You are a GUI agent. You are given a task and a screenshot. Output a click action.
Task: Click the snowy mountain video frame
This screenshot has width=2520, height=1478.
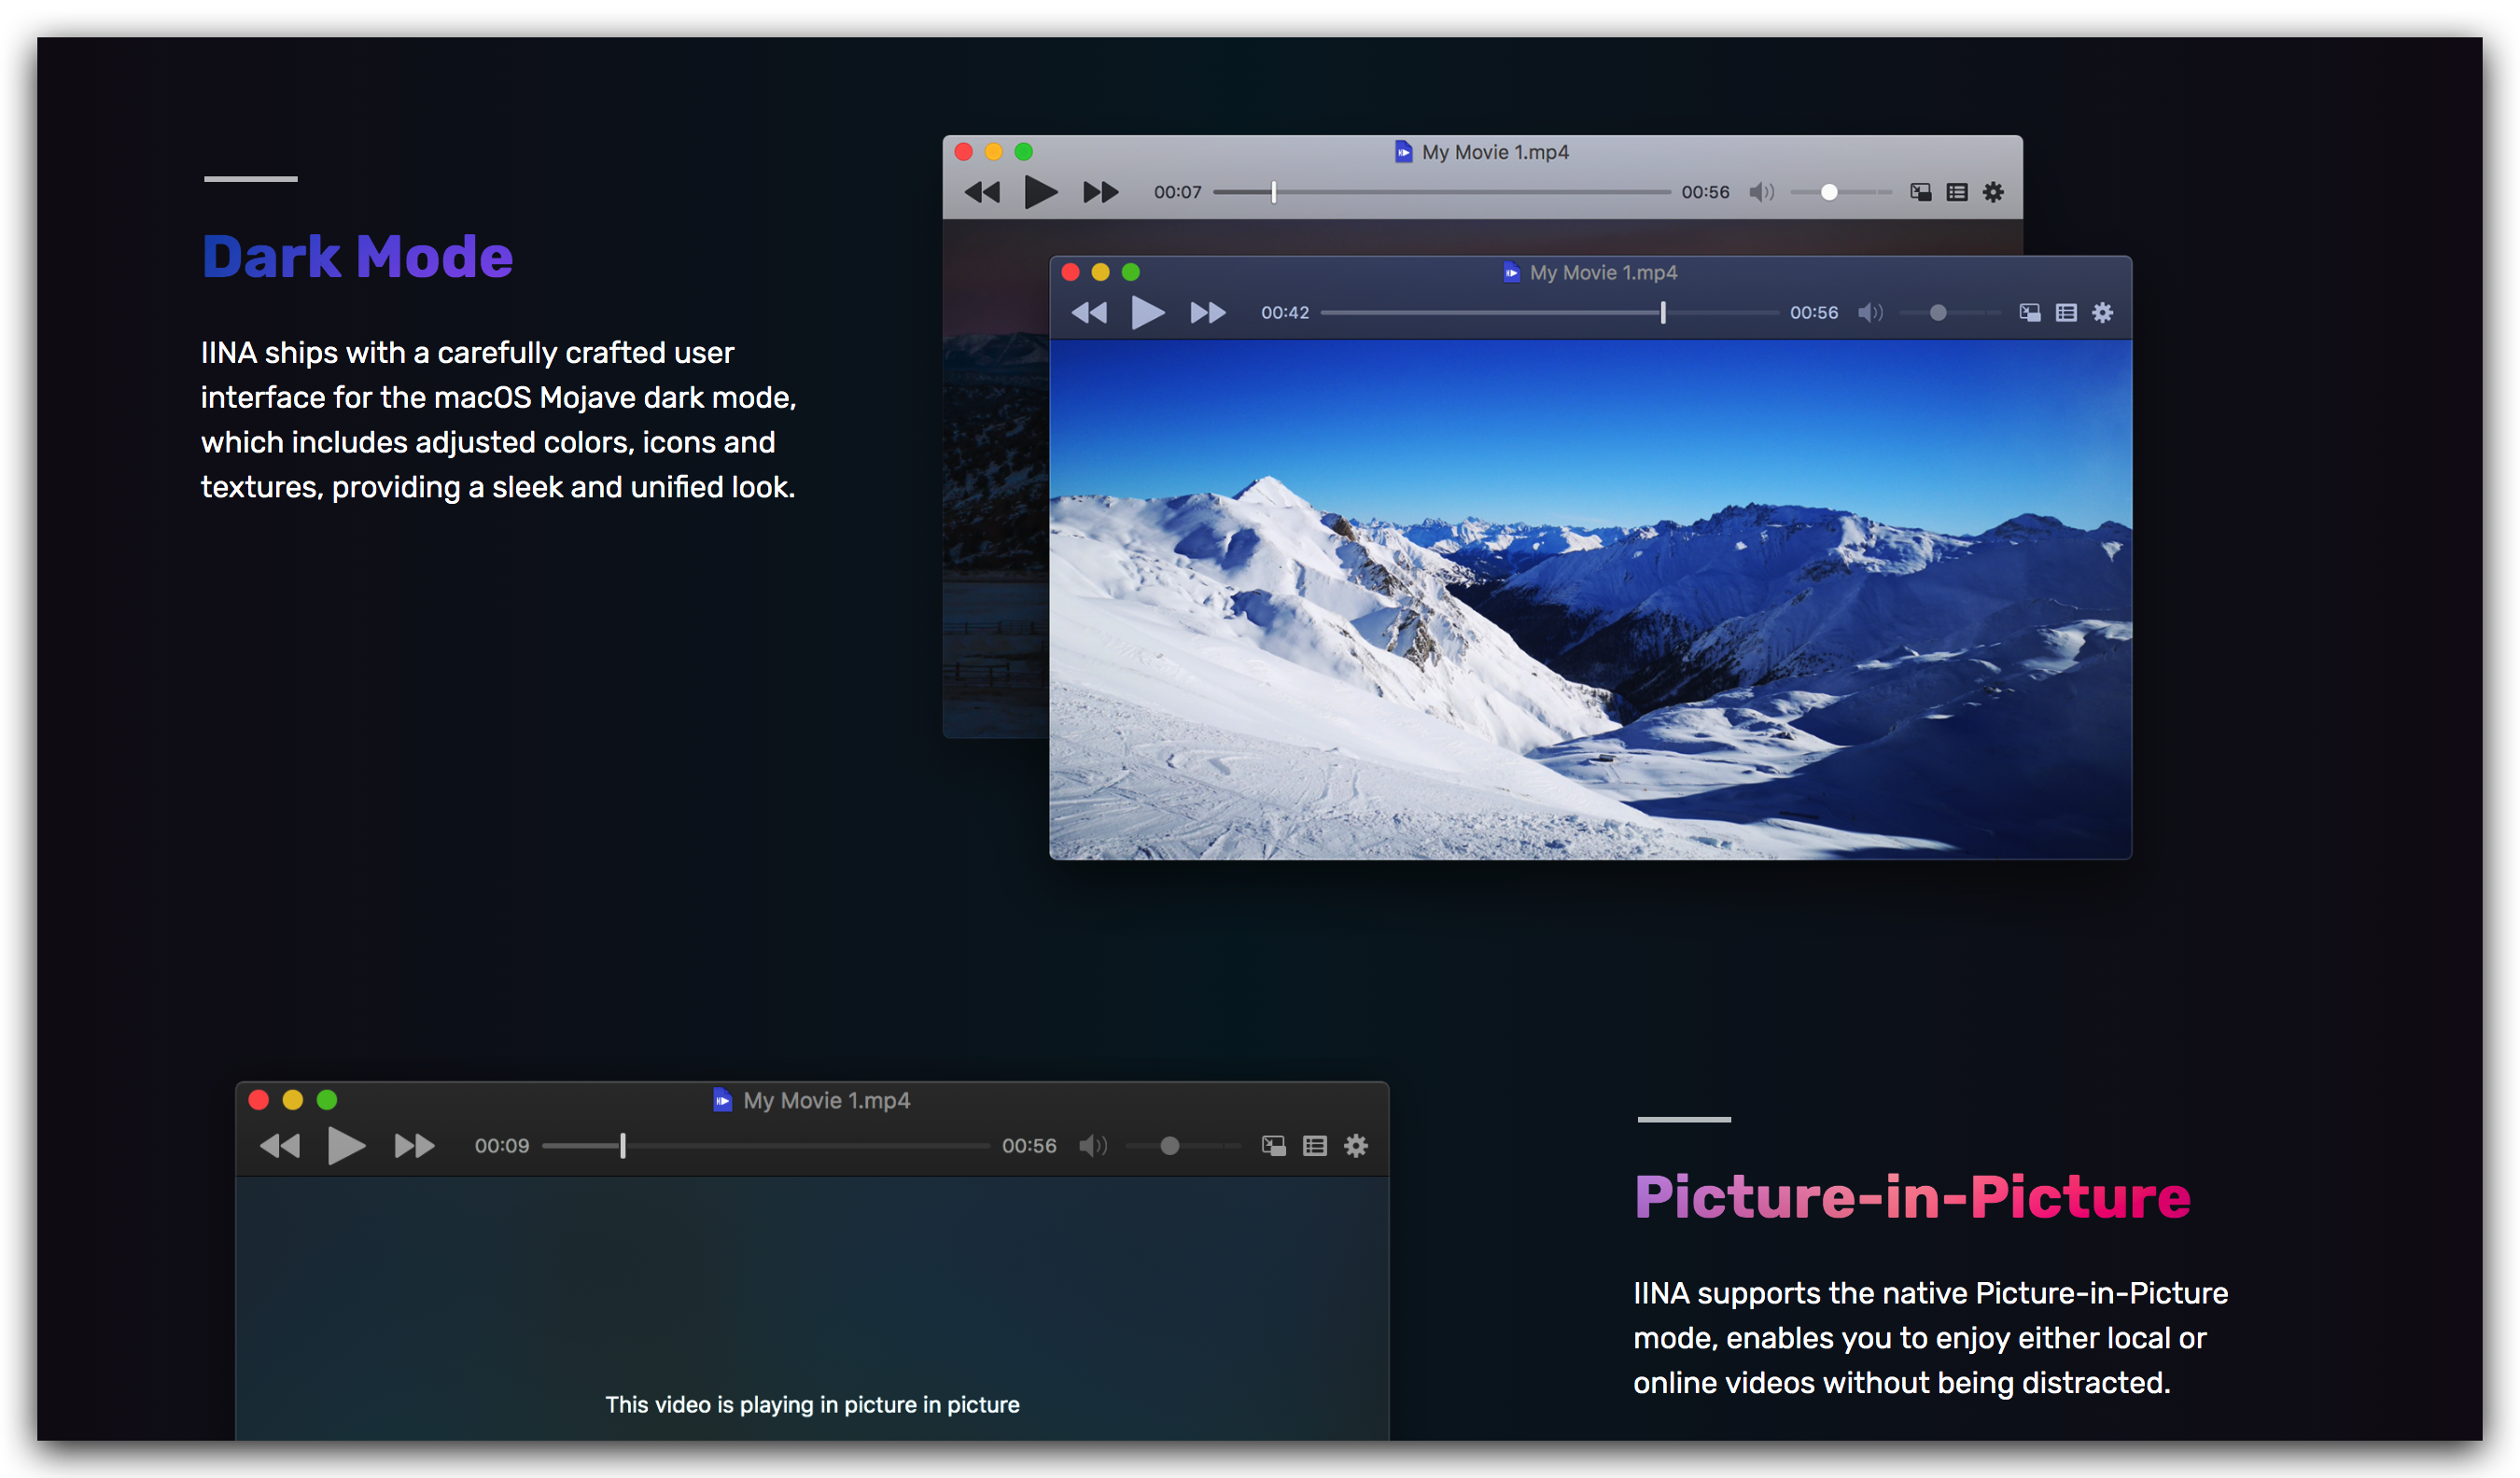coord(1590,599)
